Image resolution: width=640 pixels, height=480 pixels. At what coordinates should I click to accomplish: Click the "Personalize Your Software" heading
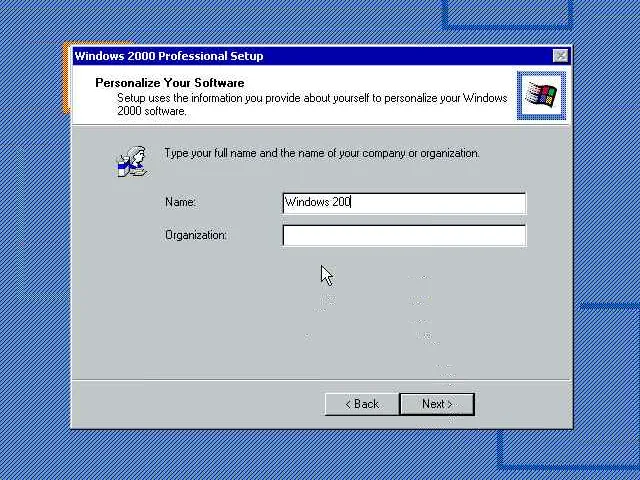click(170, 83)
